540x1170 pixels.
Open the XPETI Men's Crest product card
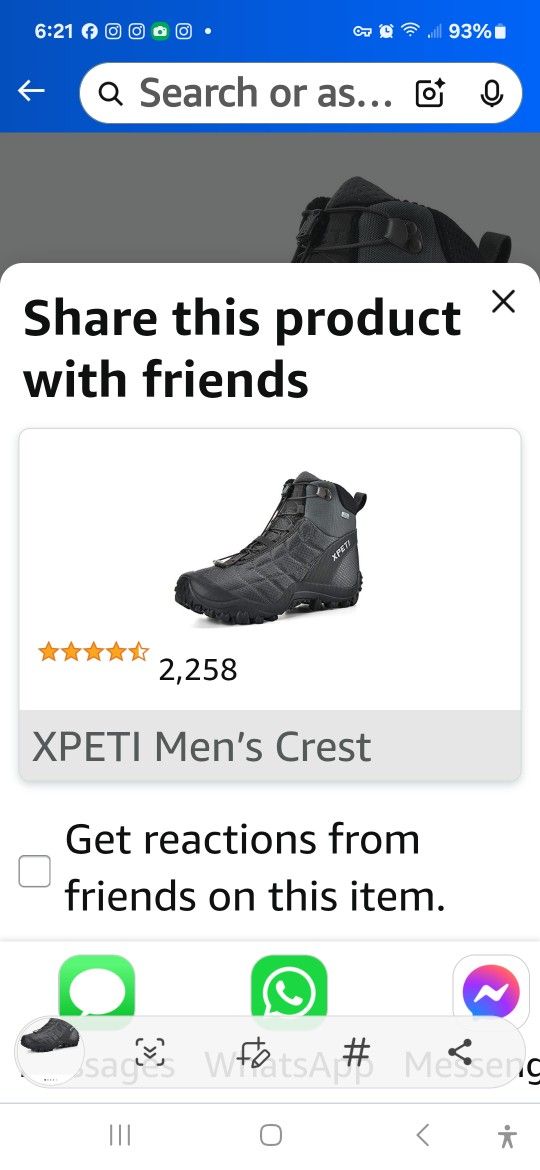[270, 605]
